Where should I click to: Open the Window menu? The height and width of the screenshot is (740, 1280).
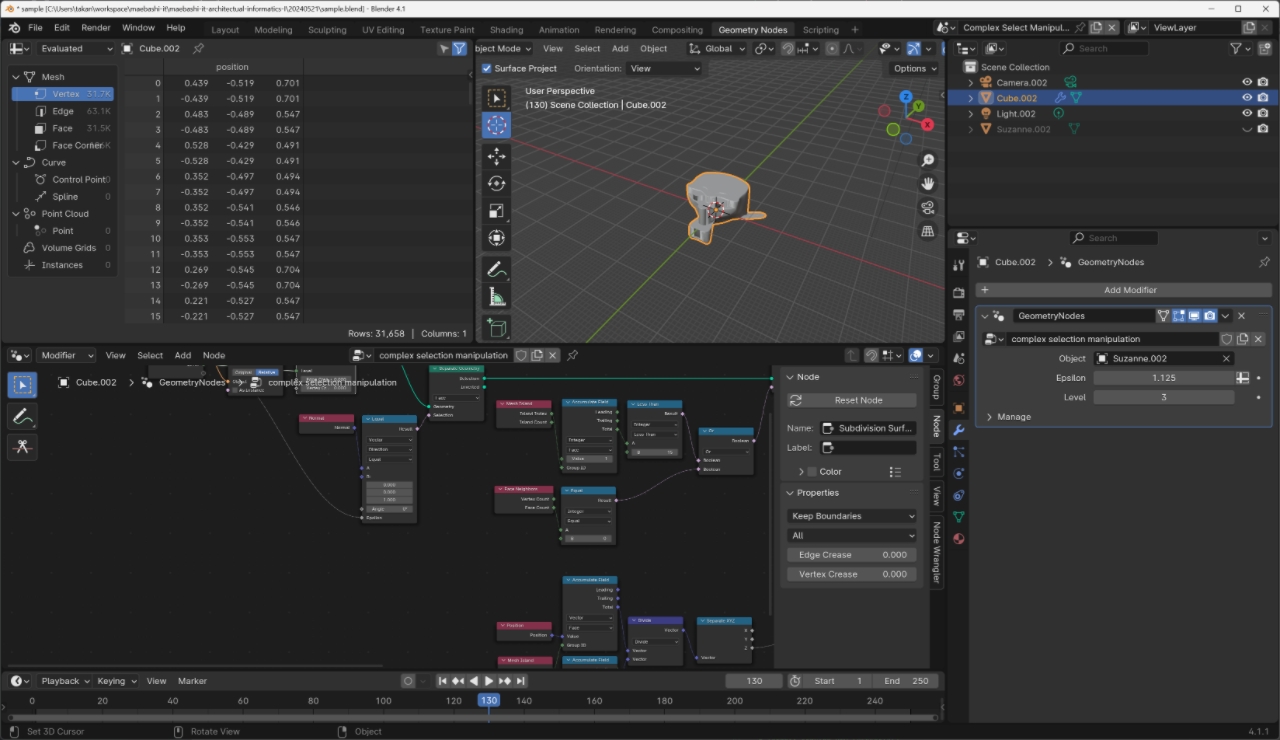(138, 28)
